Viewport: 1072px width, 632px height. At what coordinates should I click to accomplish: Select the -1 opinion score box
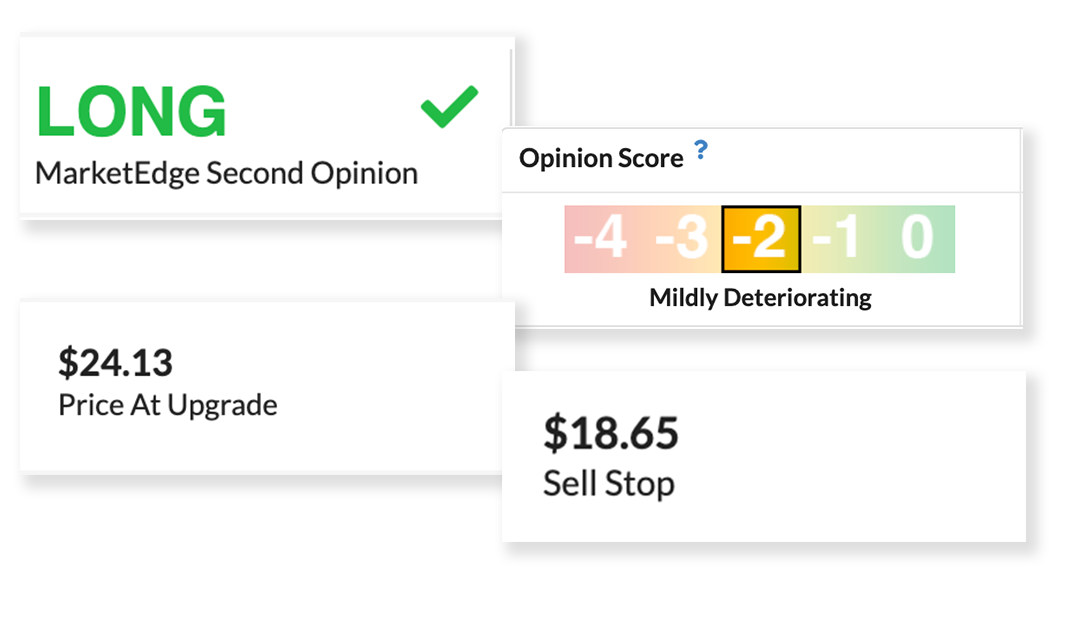click(838, 240)
